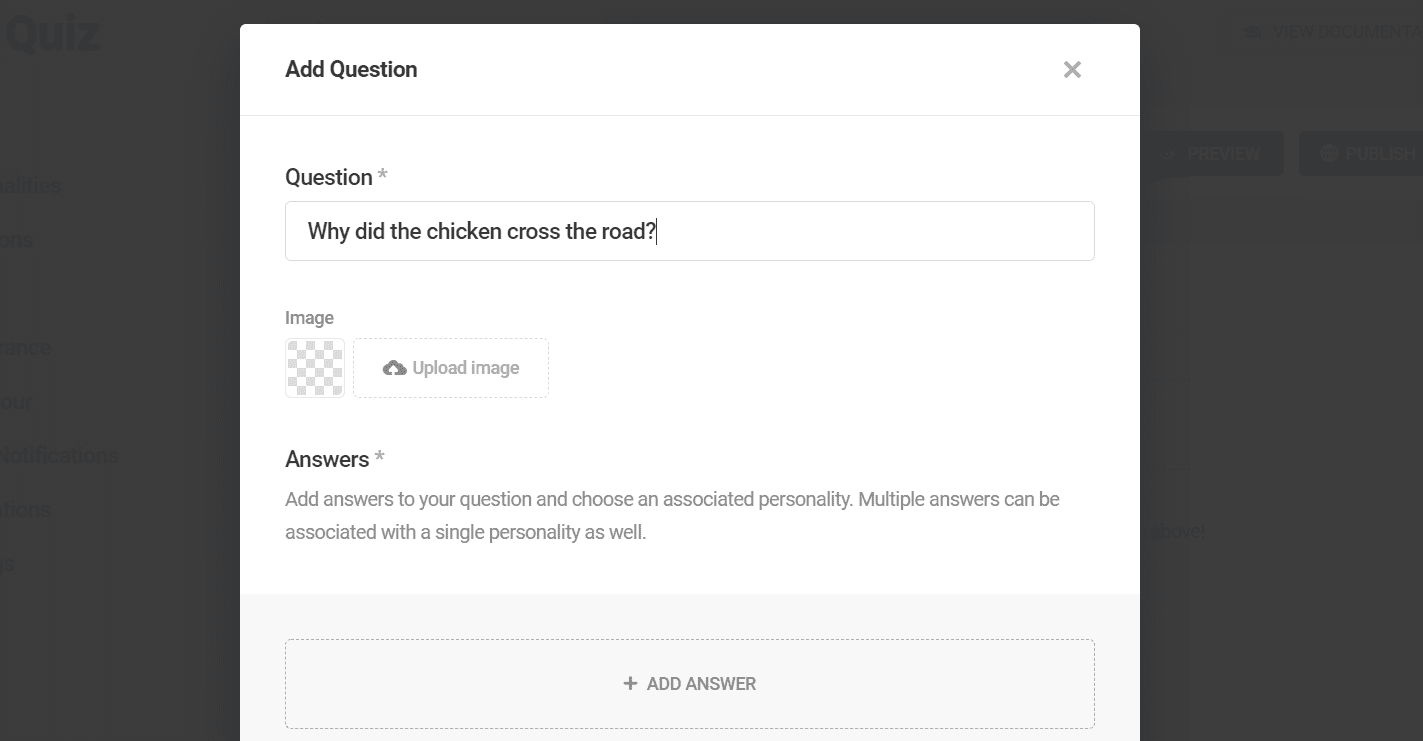Screen dimensions: 1423x741
Task: Click the Publish button
Action: pos(1362,154)
